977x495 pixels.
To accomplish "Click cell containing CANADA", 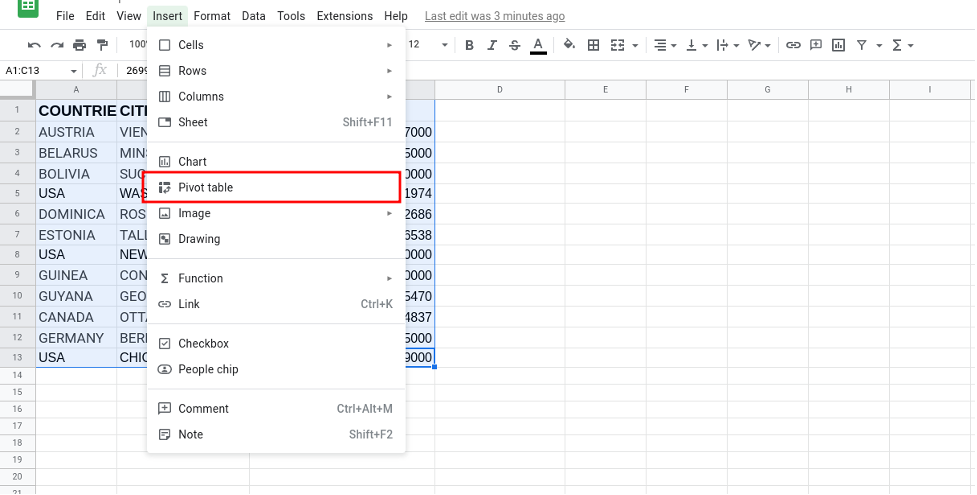I will coord(76,317).
